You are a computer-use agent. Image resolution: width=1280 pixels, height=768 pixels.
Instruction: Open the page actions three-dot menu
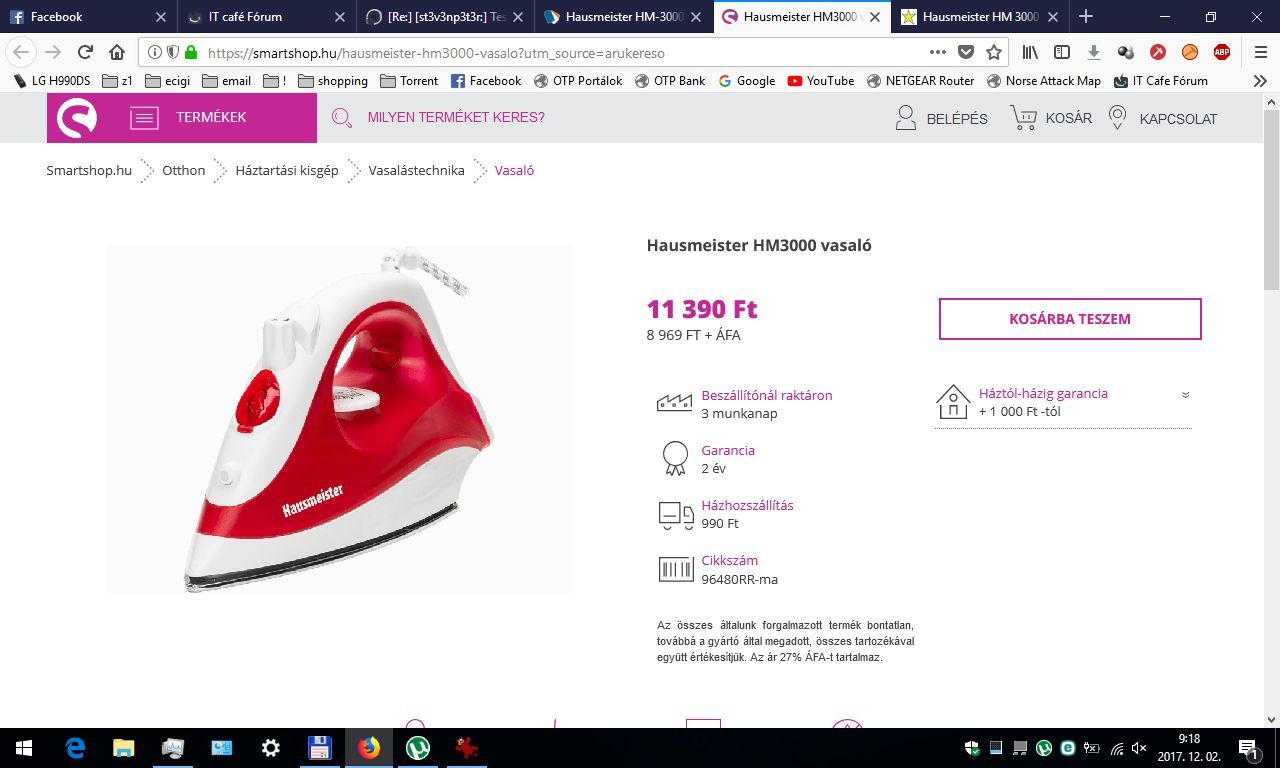(x=937, y=52)
